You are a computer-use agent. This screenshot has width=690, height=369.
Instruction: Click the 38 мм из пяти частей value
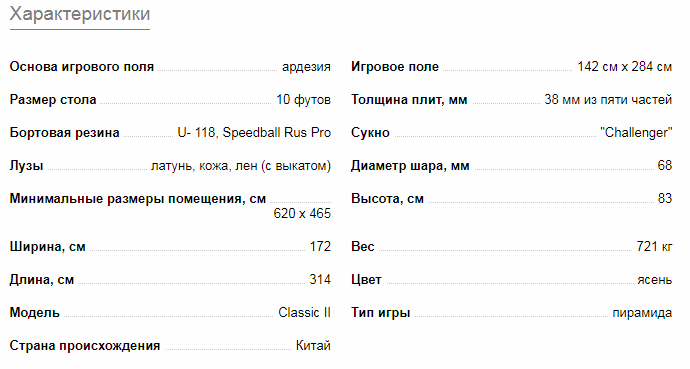coord(608,100)
